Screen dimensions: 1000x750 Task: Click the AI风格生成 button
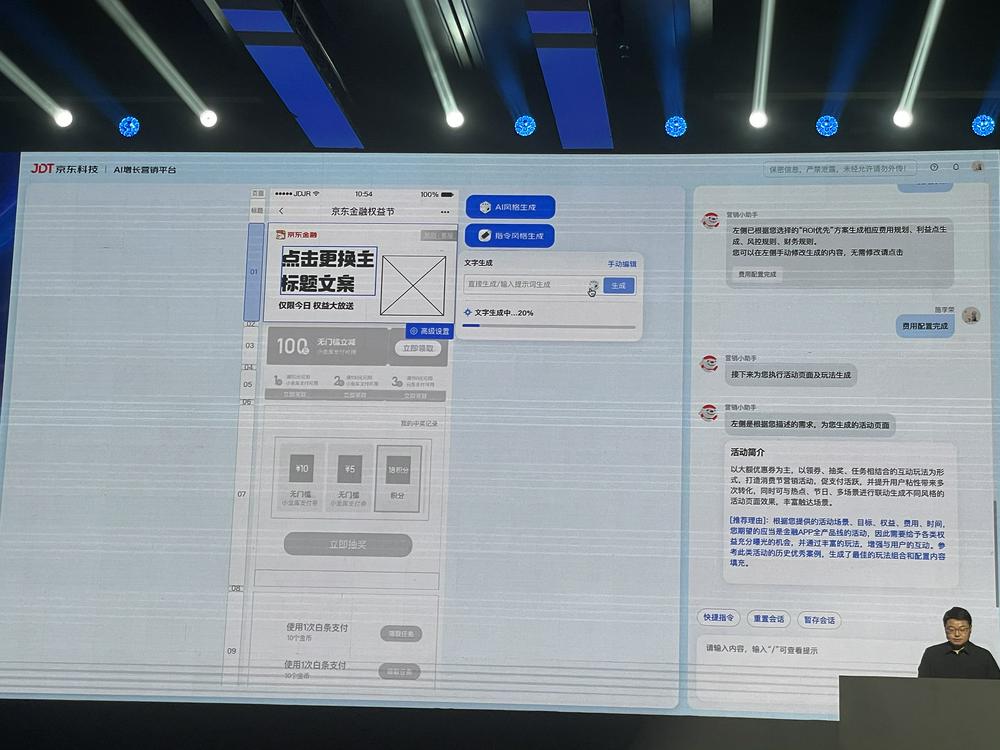pyautogui.click(x=510, y=207)
